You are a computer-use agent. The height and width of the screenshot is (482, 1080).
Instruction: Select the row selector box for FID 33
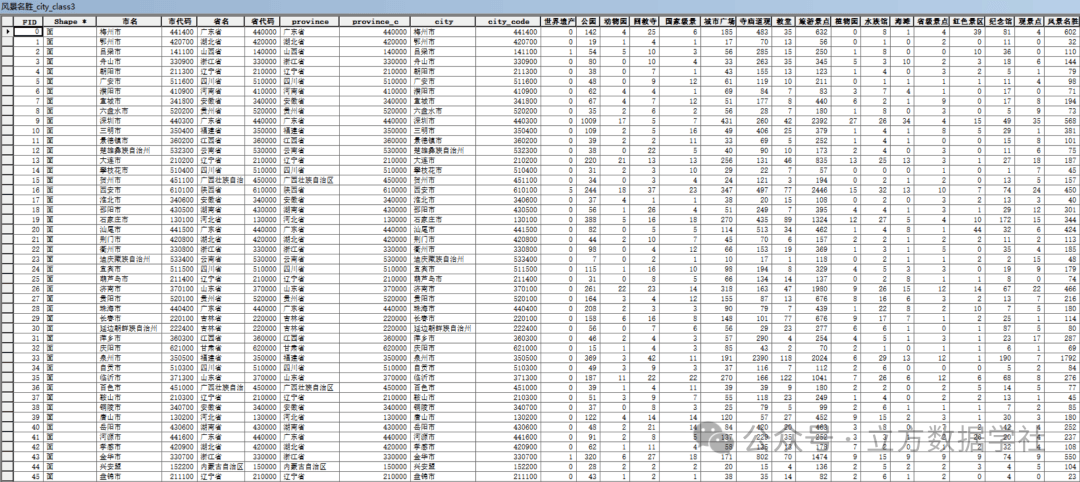click(x=7, y=358)
